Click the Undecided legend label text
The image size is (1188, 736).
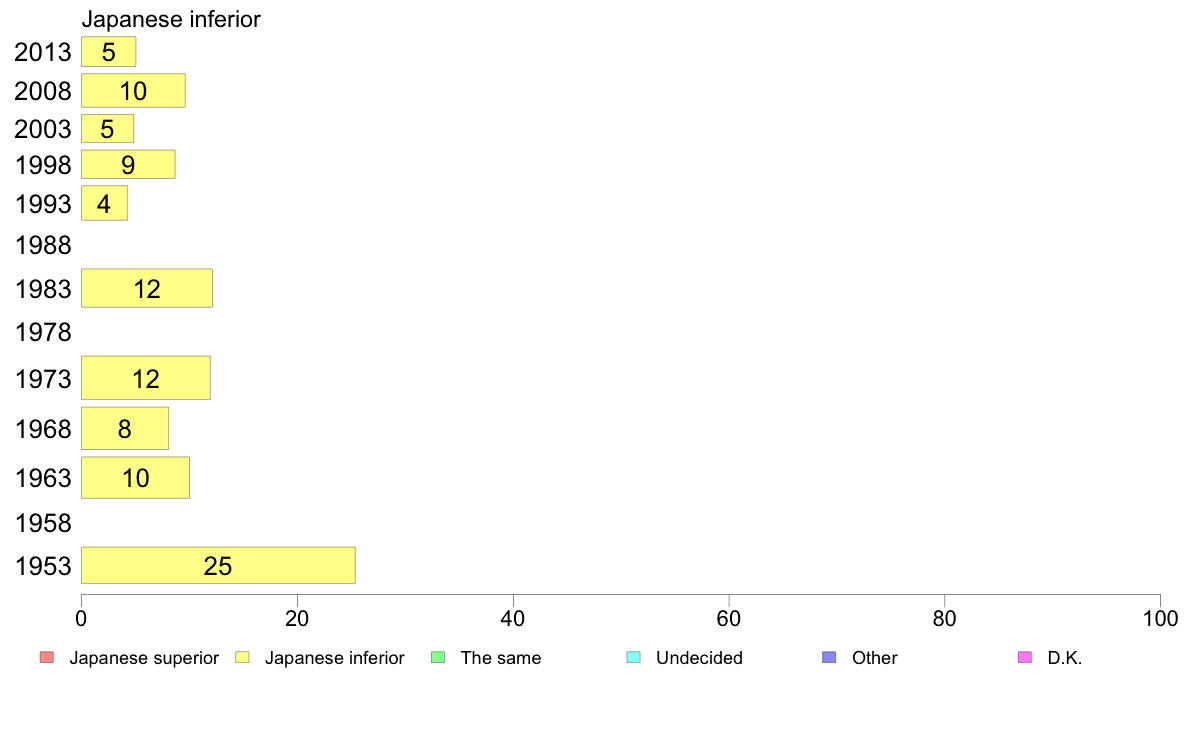coord(699,658)
